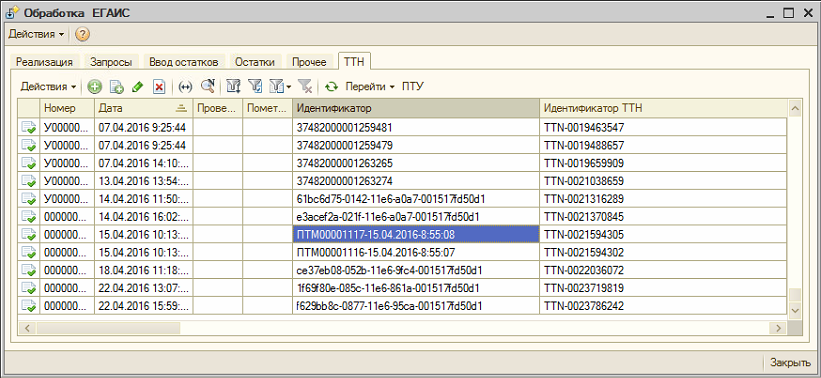Click document icon of row TTN-0021594305
This screenshot has height=378, width=821.
pyautogui.click(x=28, y=235)
